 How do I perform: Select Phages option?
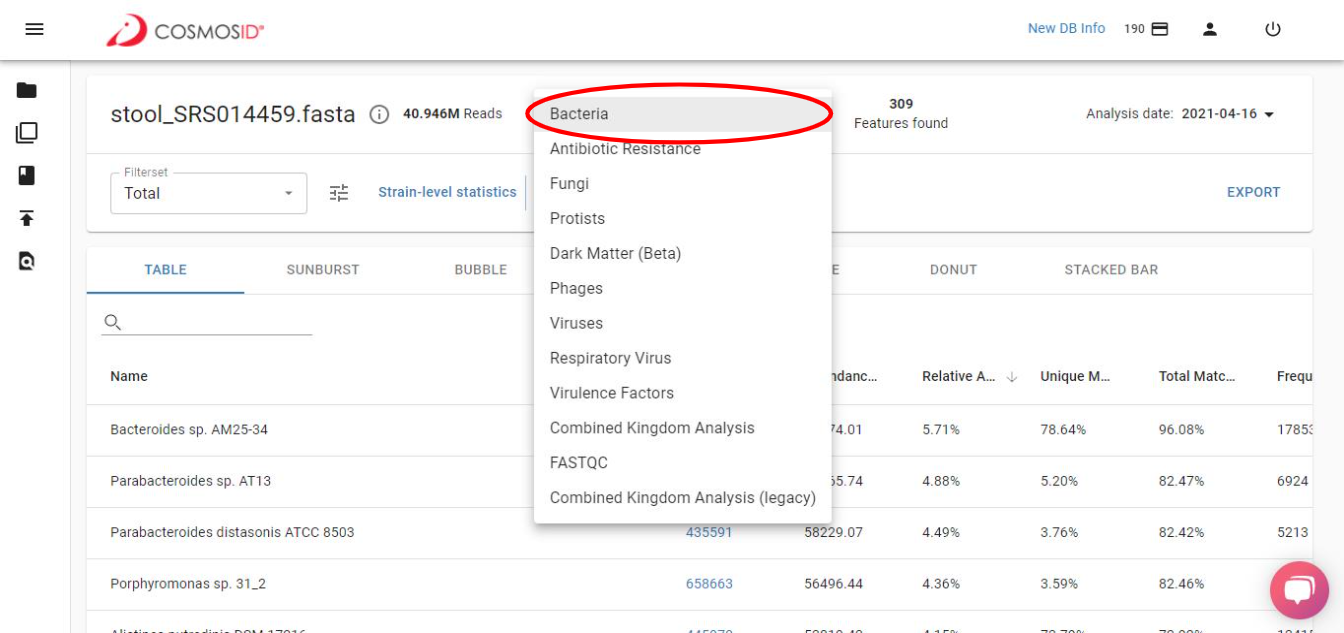(x=683, y=289)
